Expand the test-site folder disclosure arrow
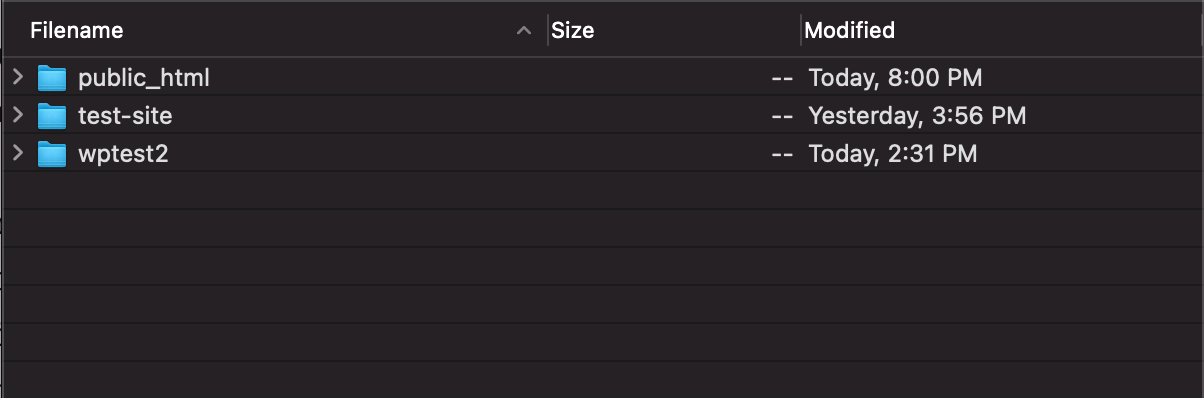 (x=17, y=115)
